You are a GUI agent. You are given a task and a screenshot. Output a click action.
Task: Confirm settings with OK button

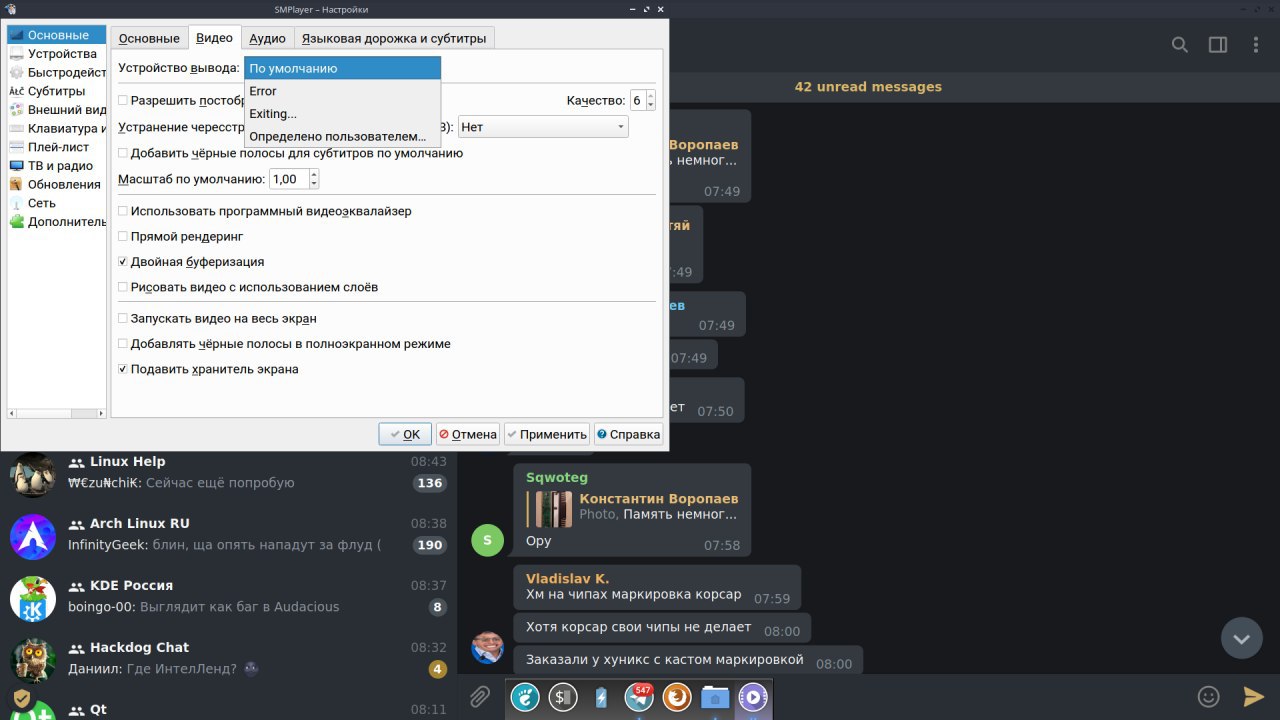coord(405,434)
